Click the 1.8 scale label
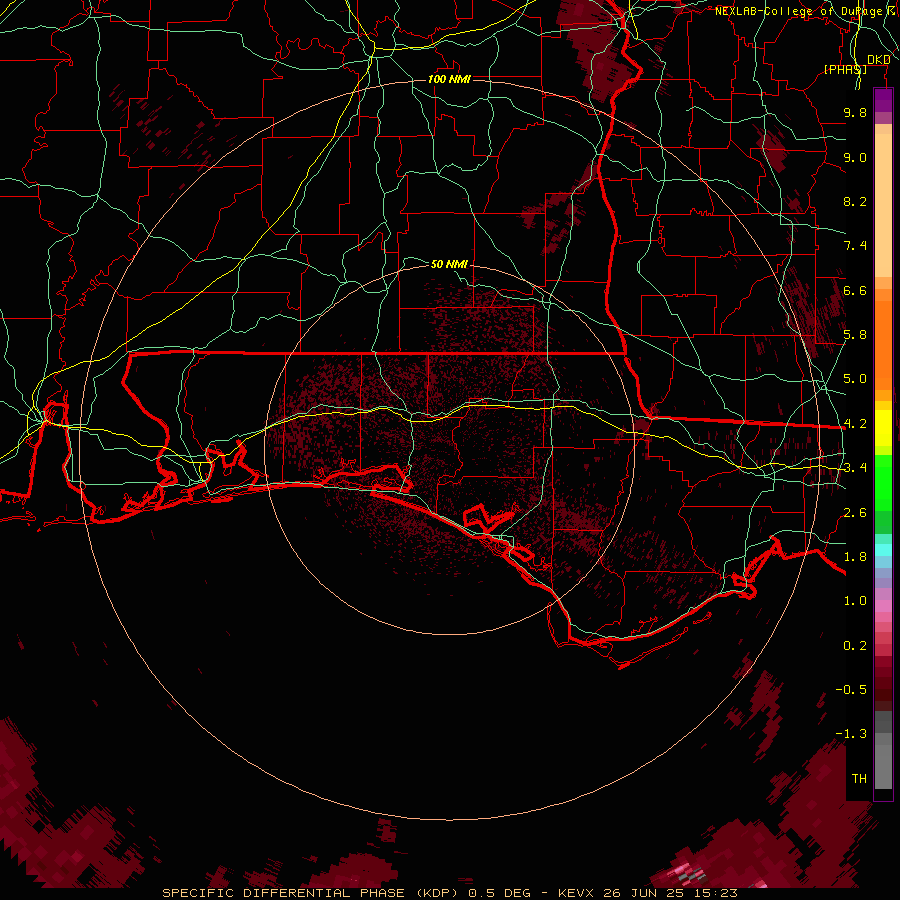This screenshot has height=900, width=900. point(855,557)
